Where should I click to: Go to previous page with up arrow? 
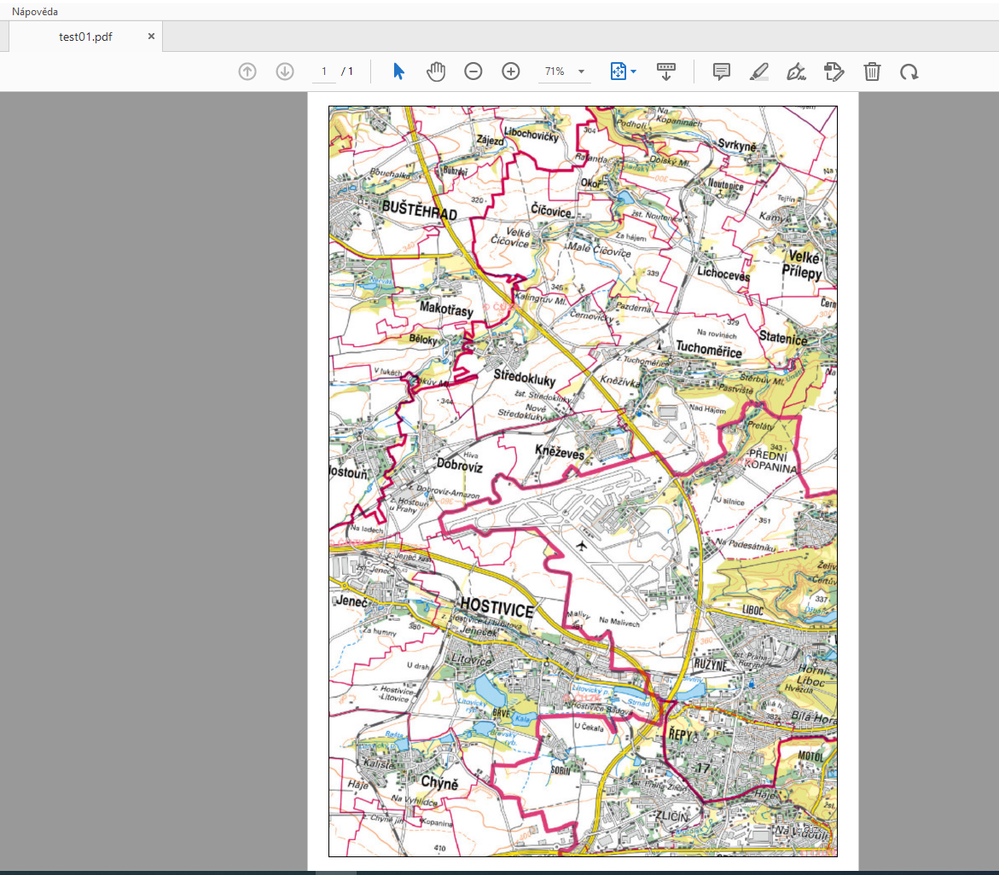[247, 71]
